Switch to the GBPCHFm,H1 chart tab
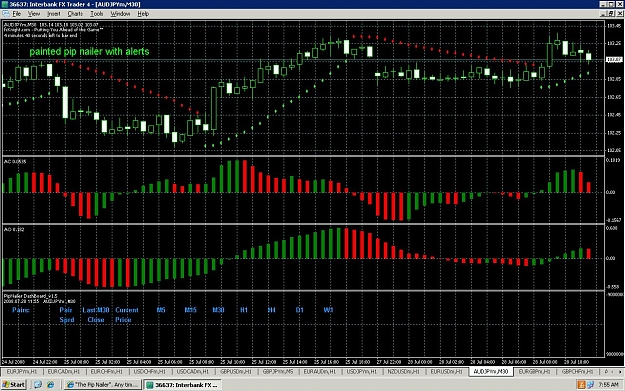Screen dimensions: 625x391 578,371
